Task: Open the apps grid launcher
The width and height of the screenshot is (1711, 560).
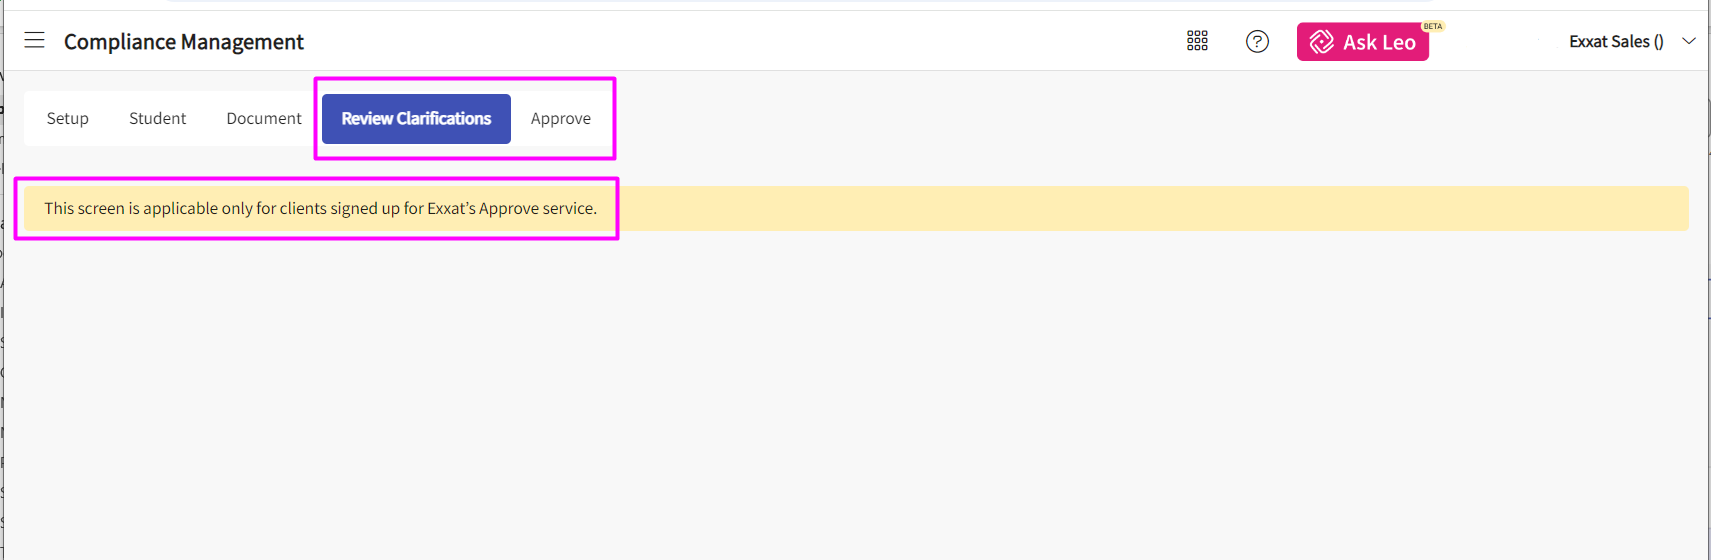Action: click(1197, 41)
